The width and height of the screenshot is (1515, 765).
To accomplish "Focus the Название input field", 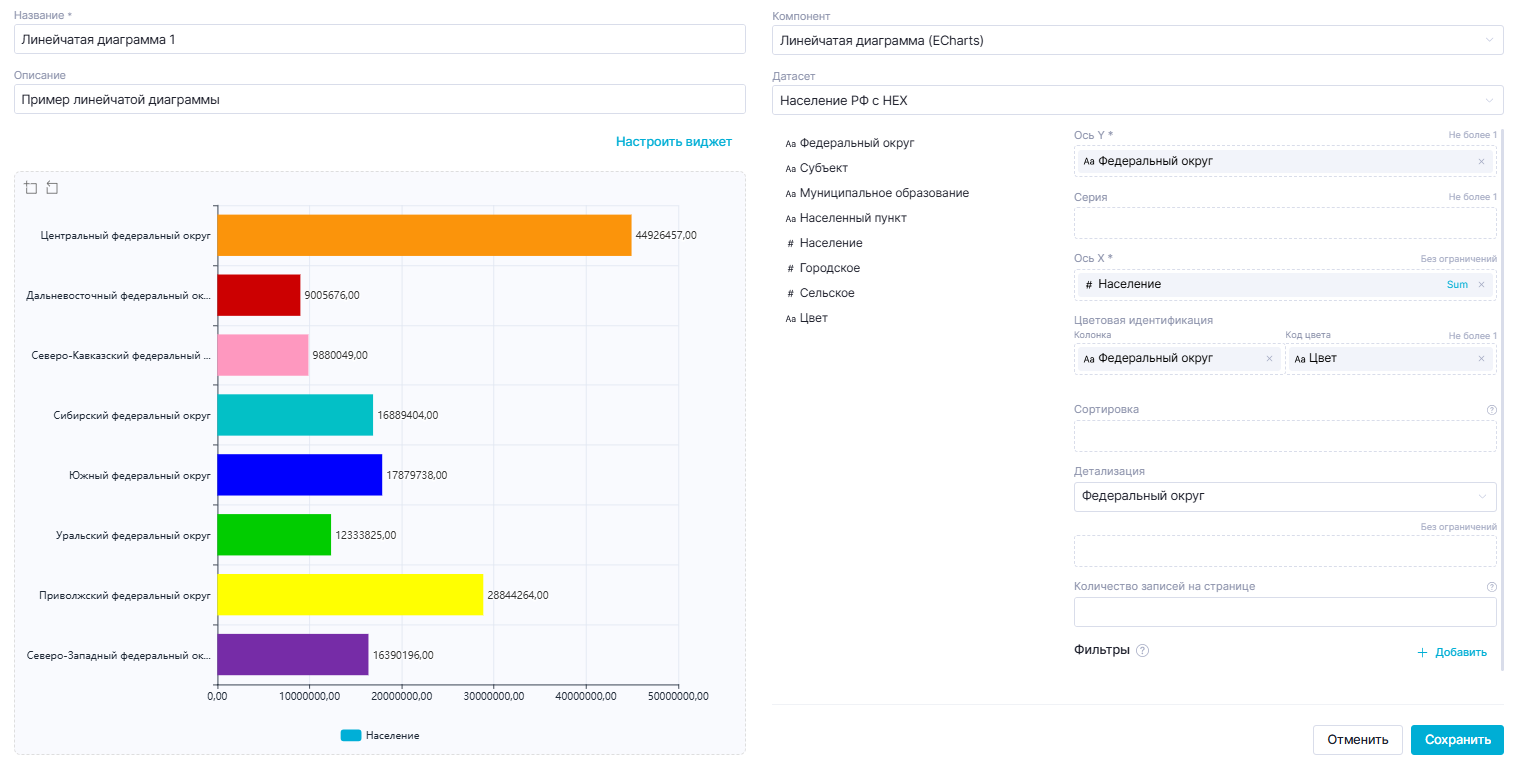I will [380, 39].
